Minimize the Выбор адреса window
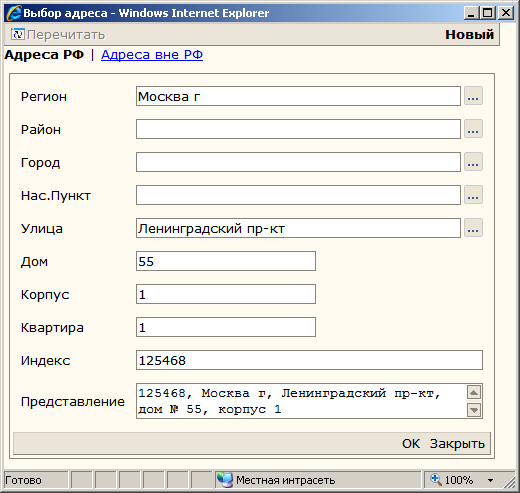 471,13
